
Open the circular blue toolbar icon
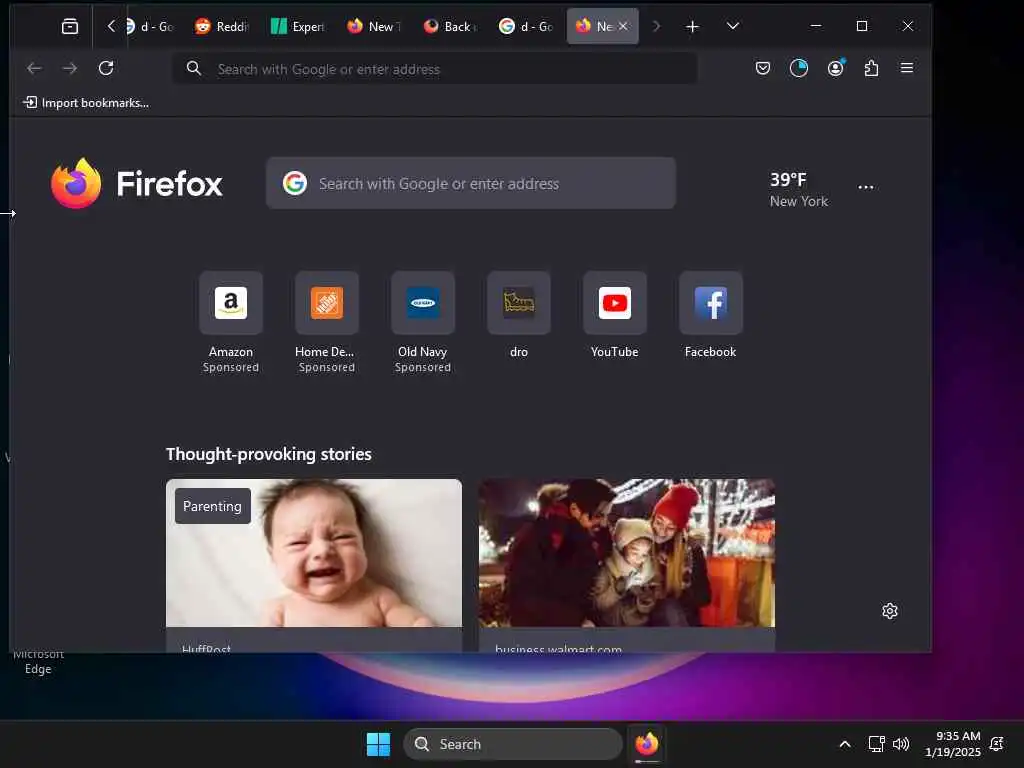pyautogui.click(x=799, y=68)
